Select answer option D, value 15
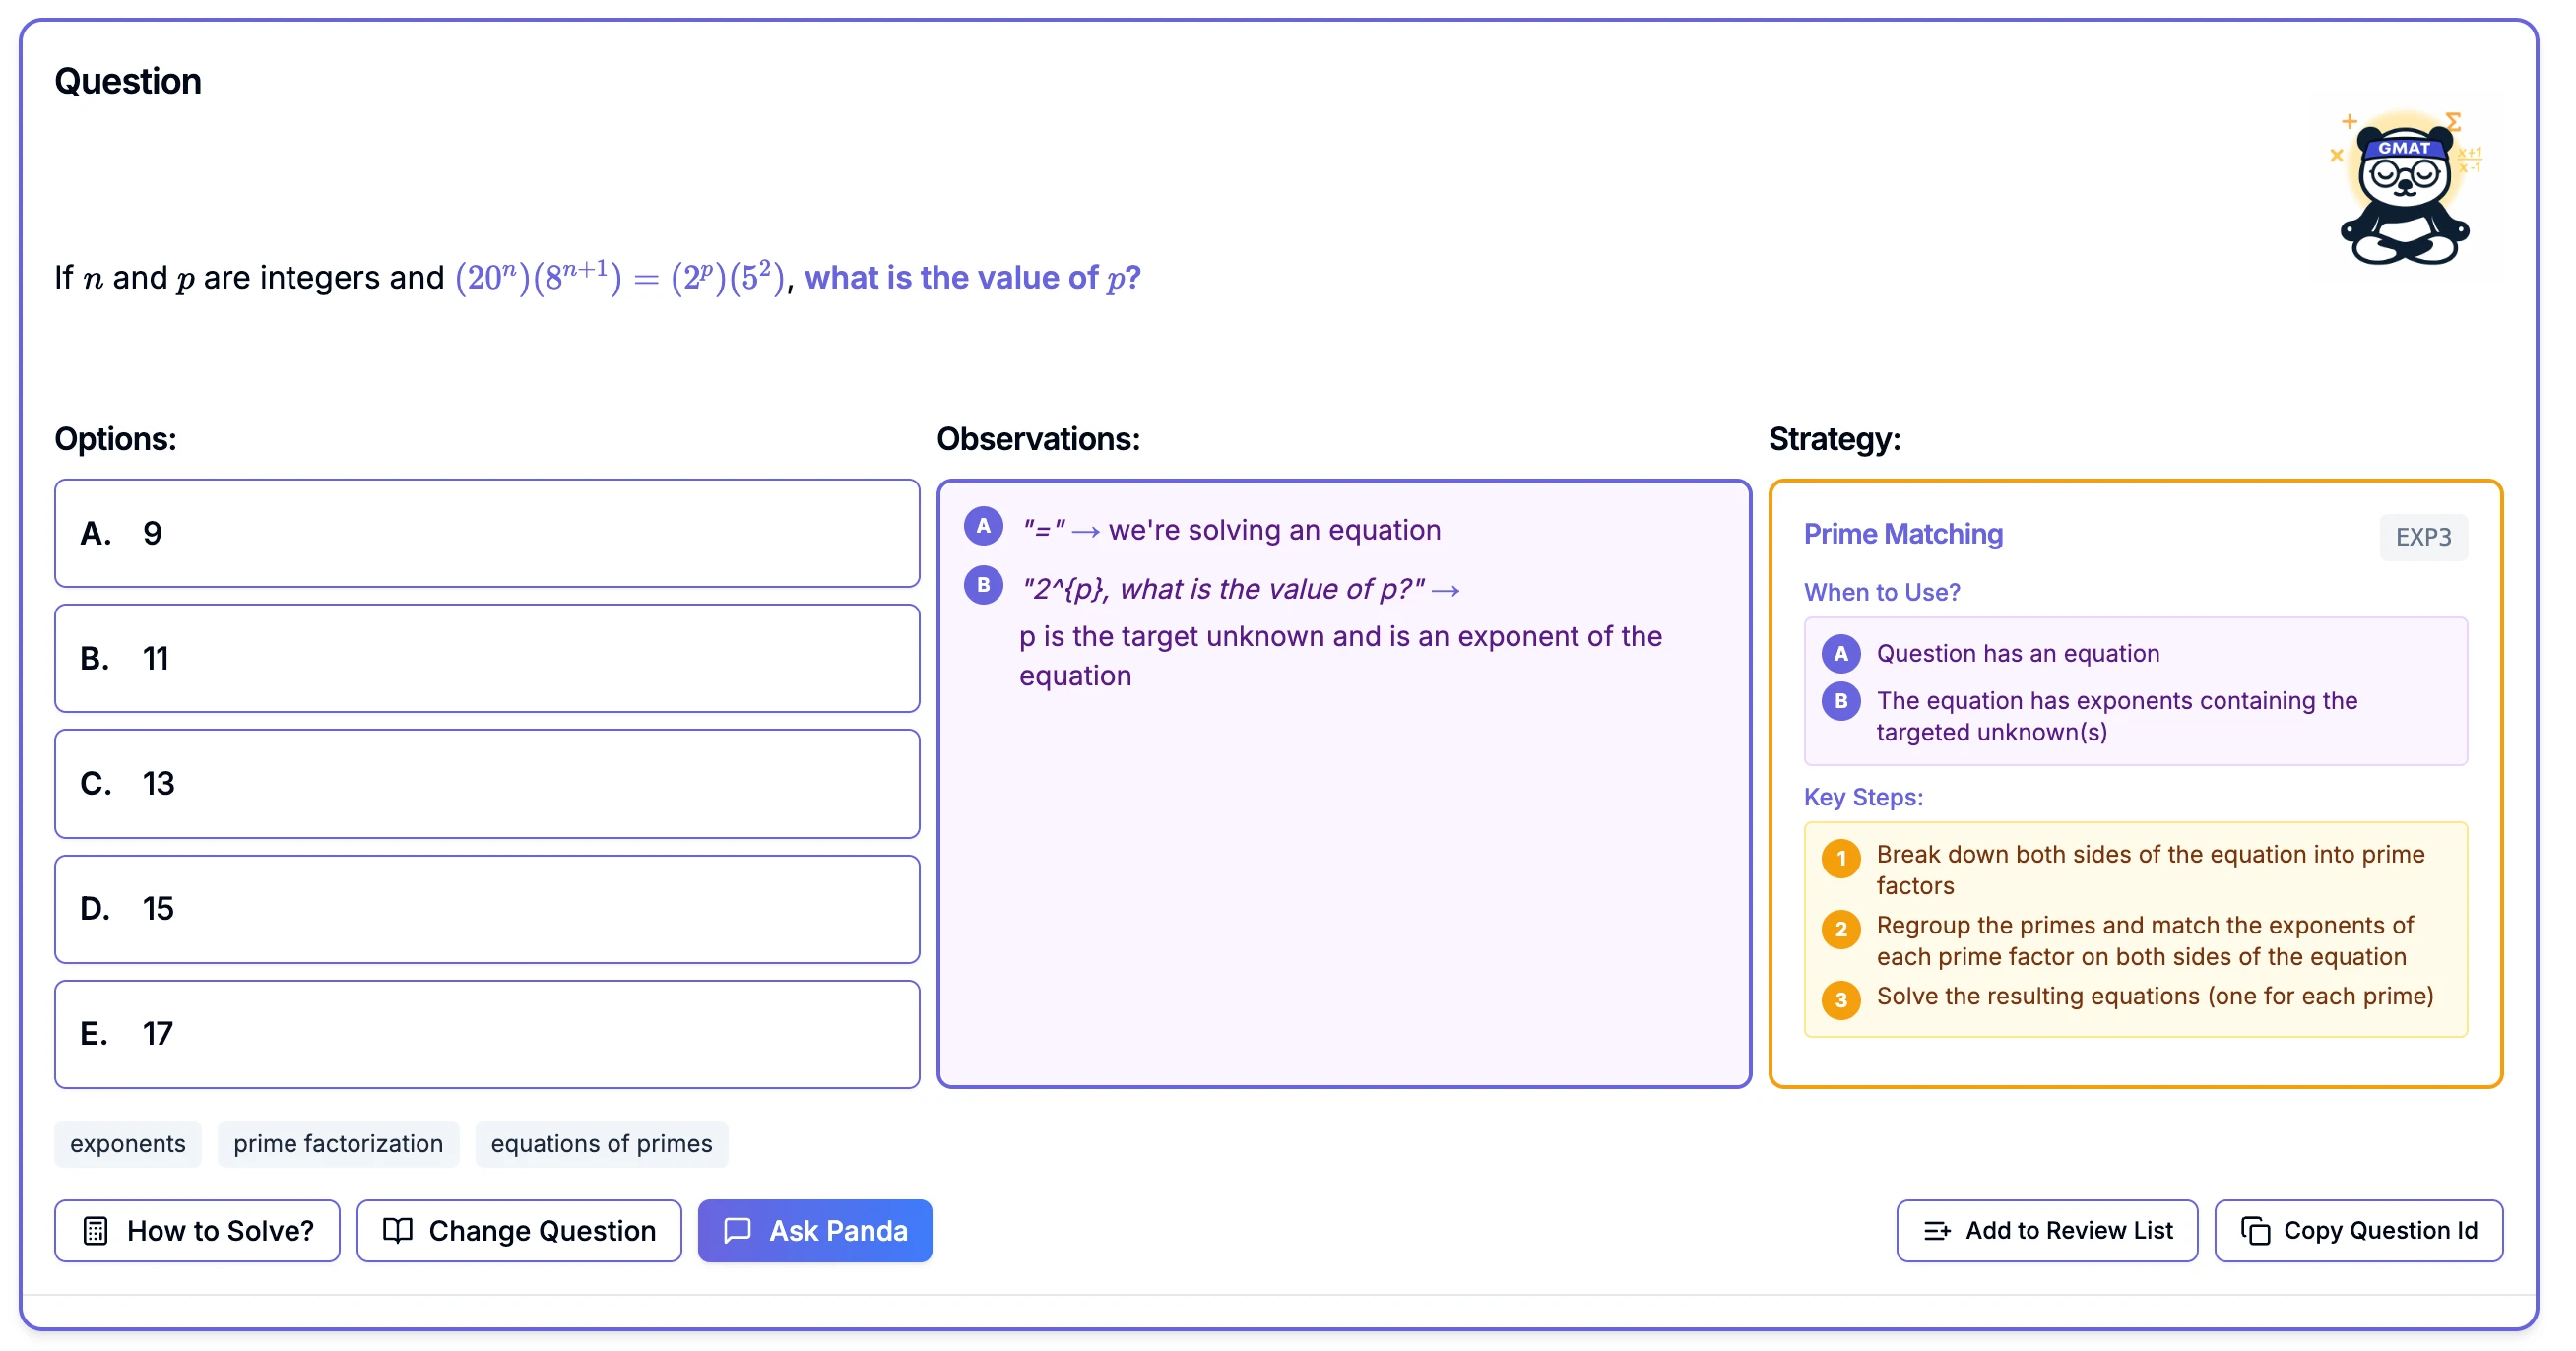The image size is (2576, 1351). [487, 908]
